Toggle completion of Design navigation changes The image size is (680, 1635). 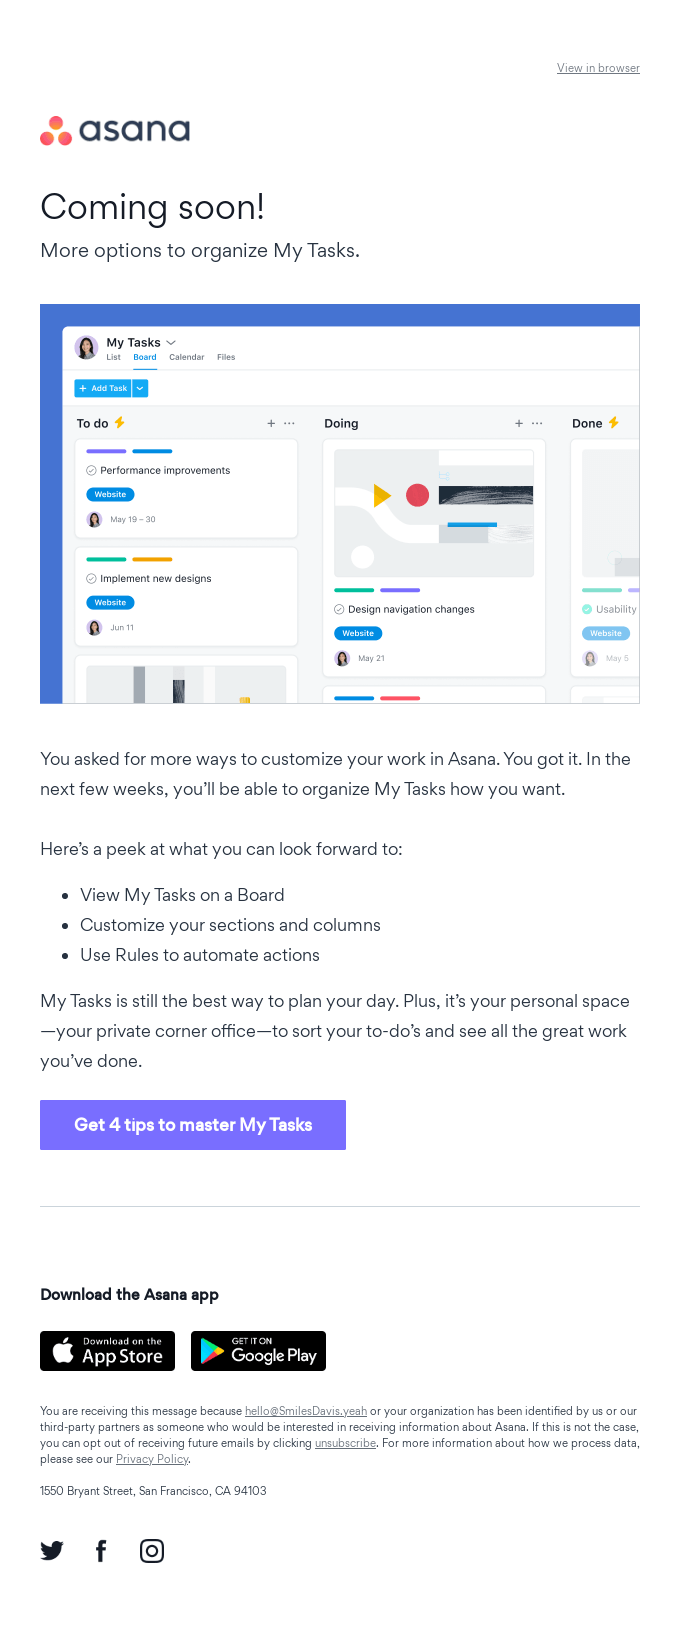click(x=339, y=609)
